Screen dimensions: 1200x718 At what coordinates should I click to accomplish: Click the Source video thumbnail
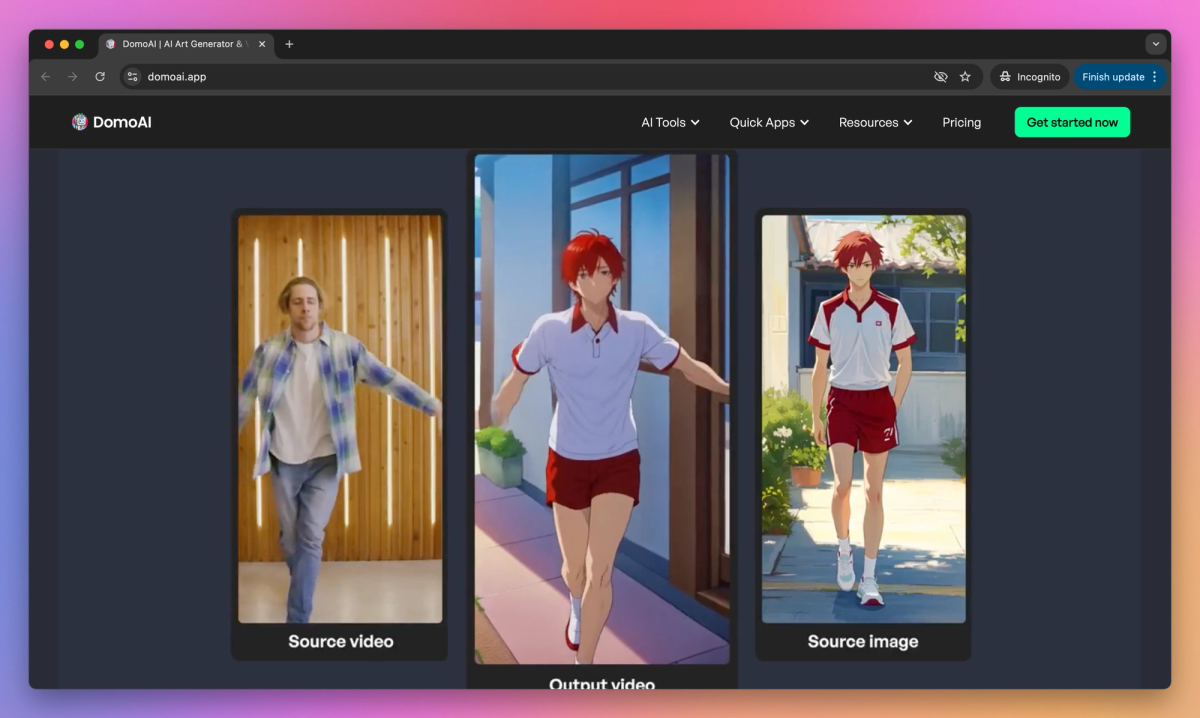click(340, 418)
